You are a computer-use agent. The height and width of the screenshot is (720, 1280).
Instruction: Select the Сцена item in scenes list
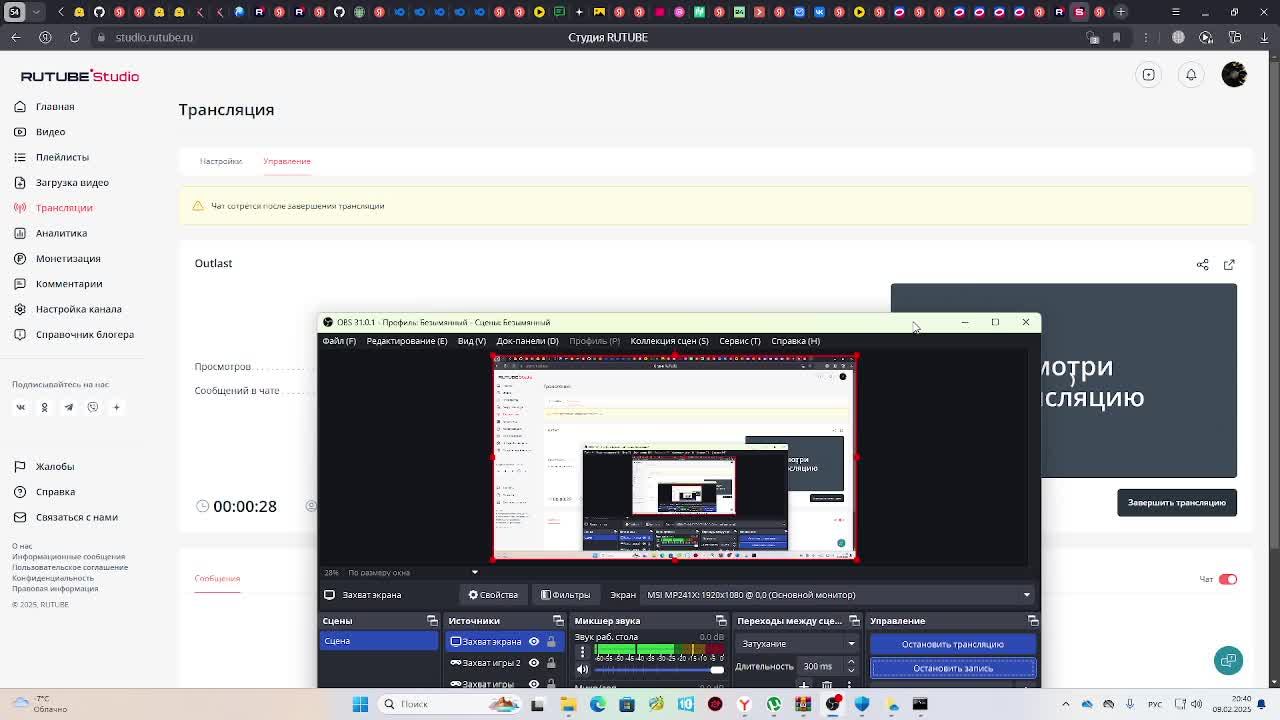point(379,641)
